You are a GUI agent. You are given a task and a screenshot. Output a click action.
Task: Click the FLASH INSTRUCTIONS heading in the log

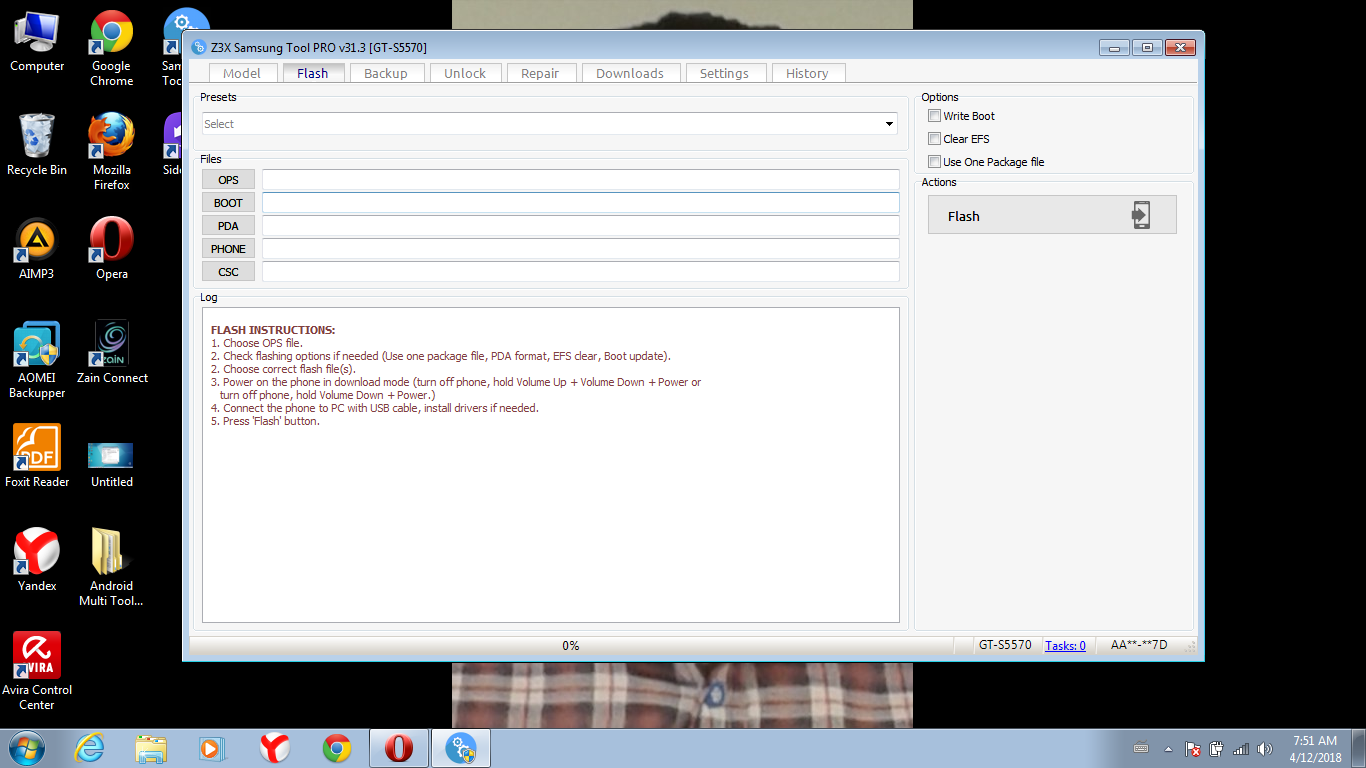(x=273, y=330)
